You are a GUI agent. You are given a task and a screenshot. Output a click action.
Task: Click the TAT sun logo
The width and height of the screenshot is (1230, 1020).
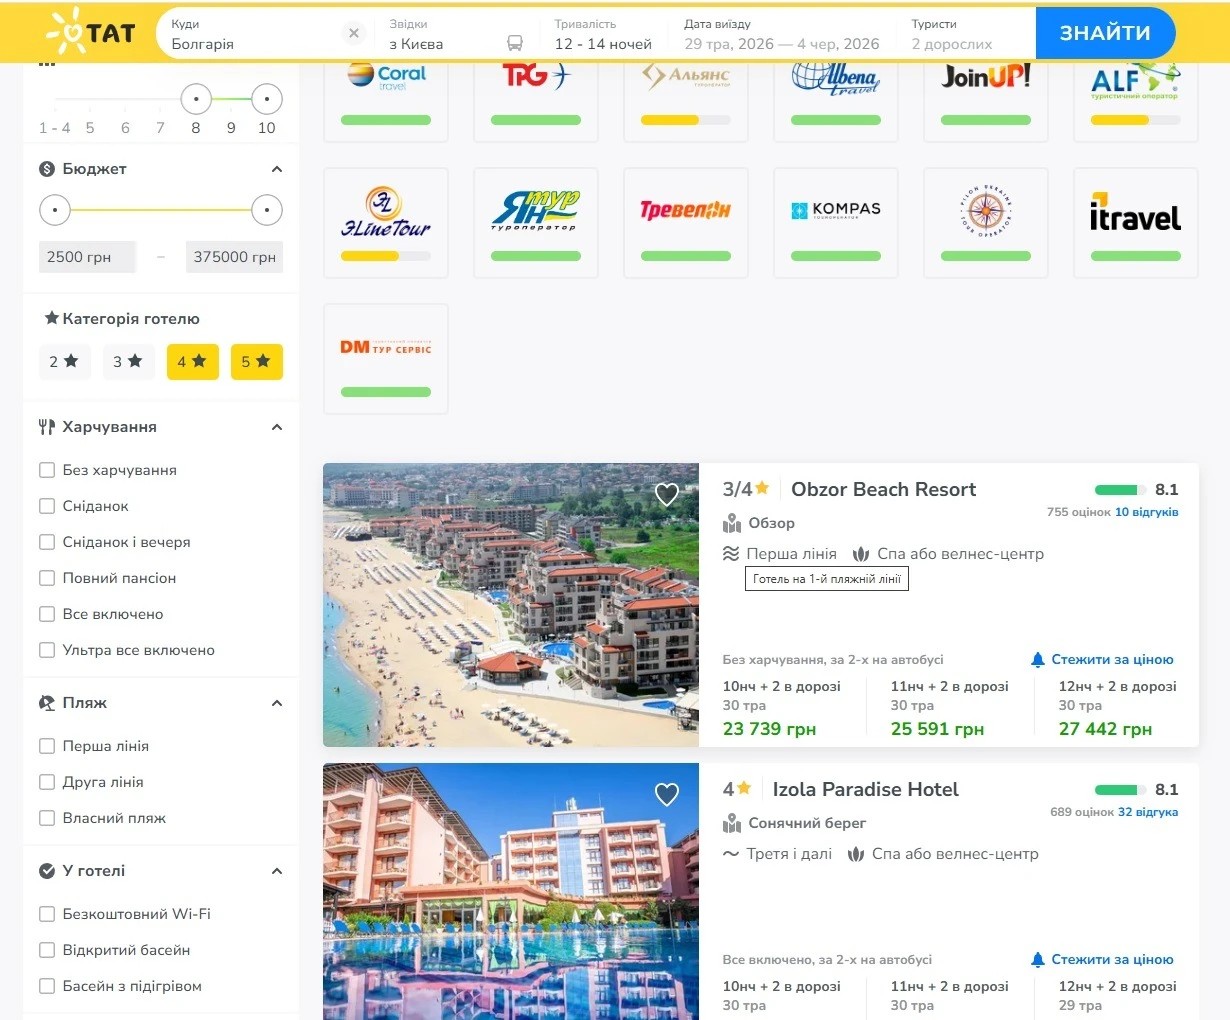tap(90, 33)
